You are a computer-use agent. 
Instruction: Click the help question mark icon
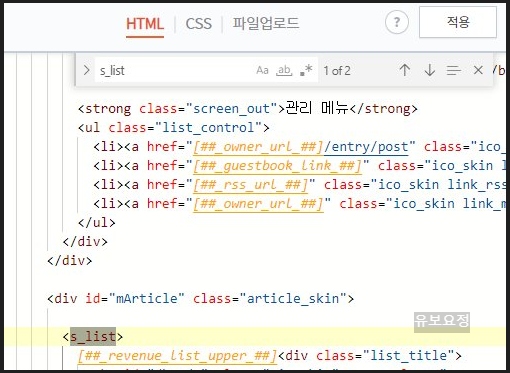click(397, 22)
